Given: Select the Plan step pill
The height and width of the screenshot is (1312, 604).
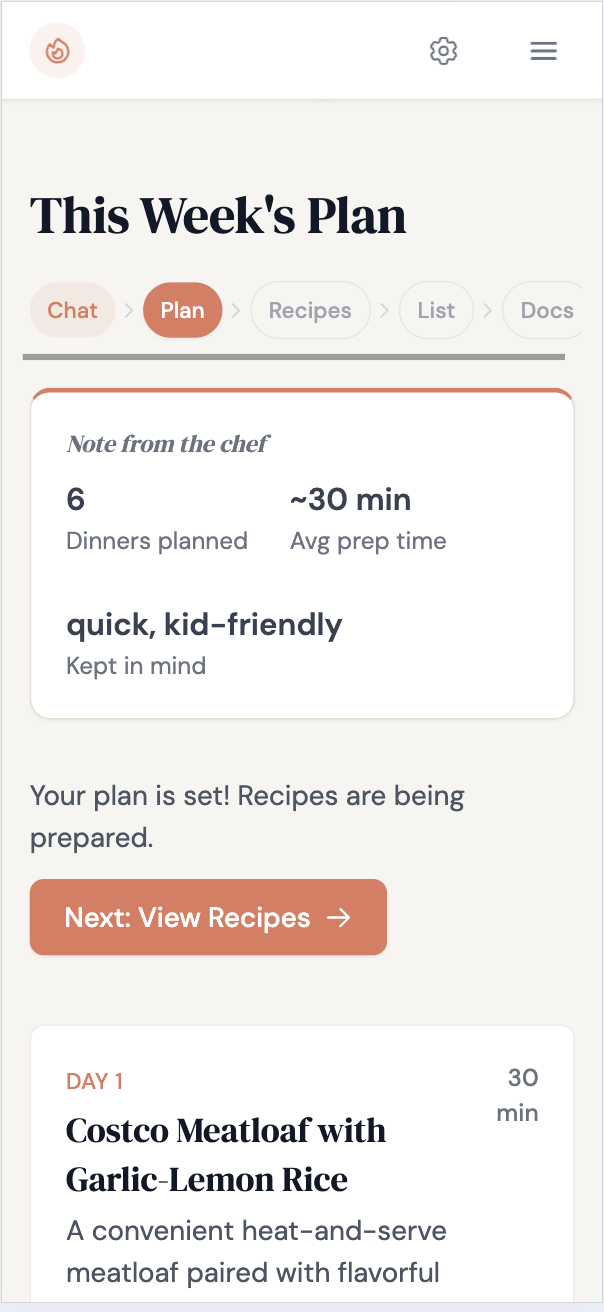Looking at the screenshot, I should (182, 310).
